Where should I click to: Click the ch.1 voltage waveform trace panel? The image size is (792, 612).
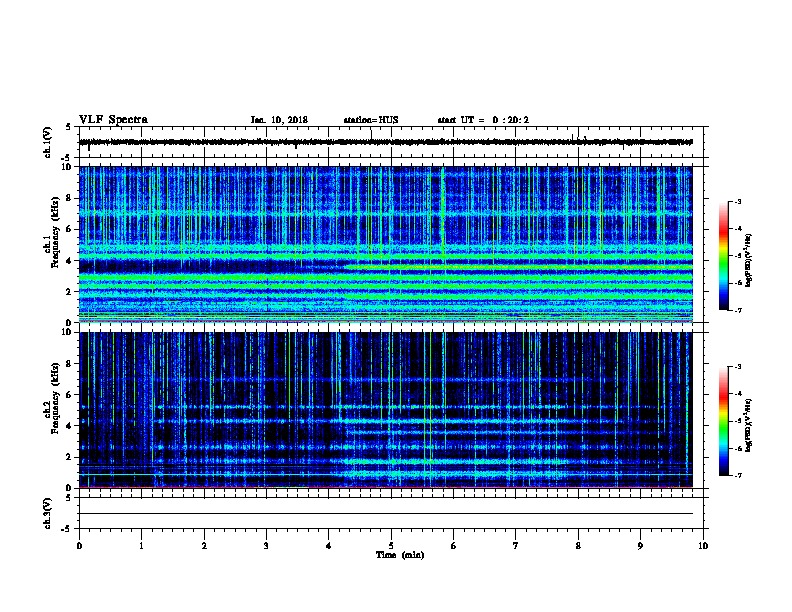point(391,142)
